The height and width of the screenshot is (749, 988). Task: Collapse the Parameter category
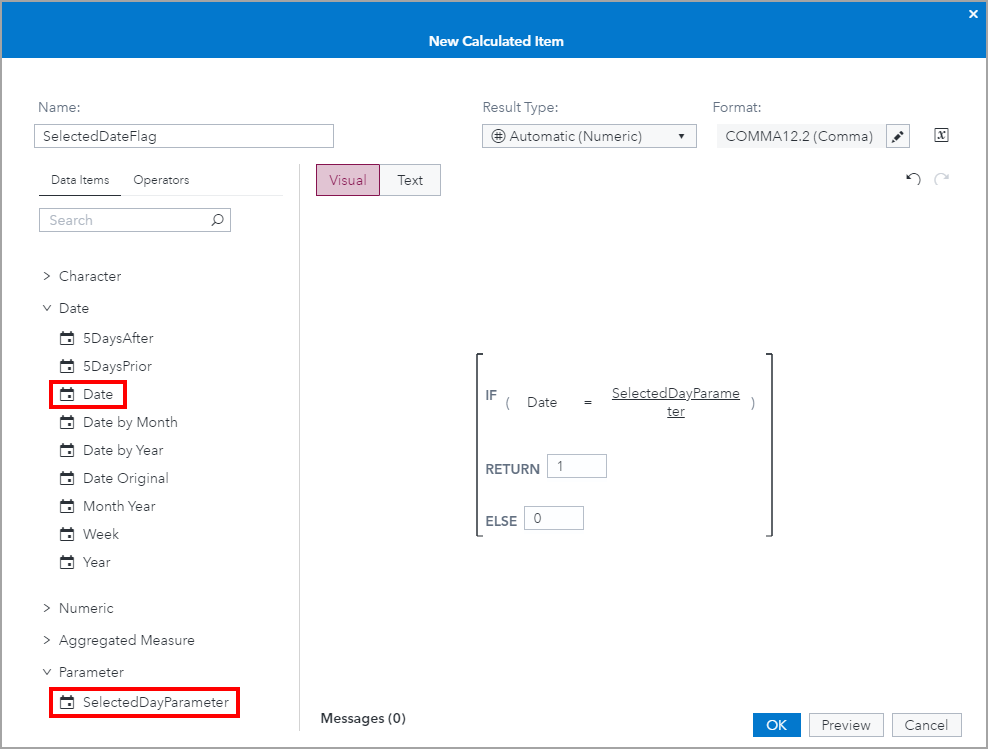(x=47, y=672)
